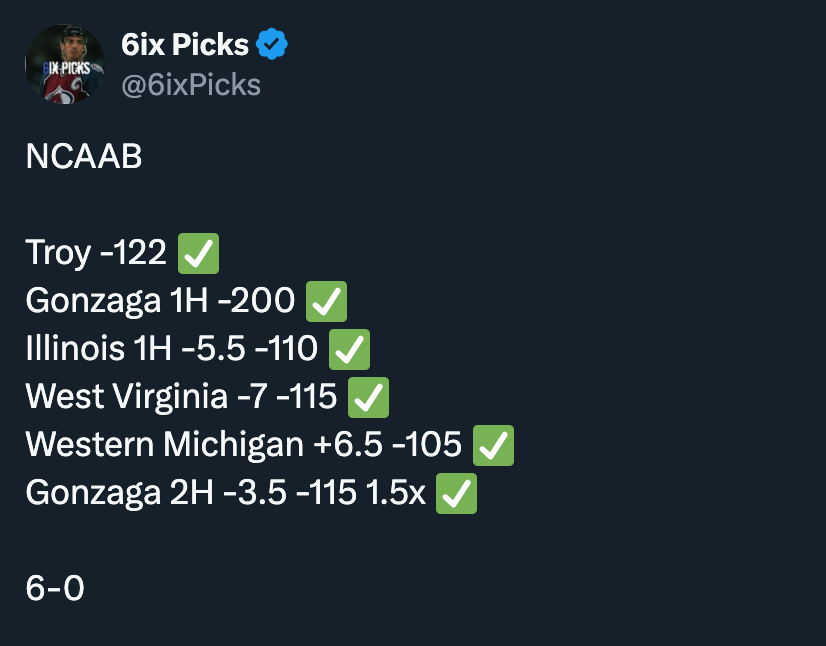Click the checkmark beside Troy -122
The height and width of the screenshot is (646, 826).
(x=199, y=253)
